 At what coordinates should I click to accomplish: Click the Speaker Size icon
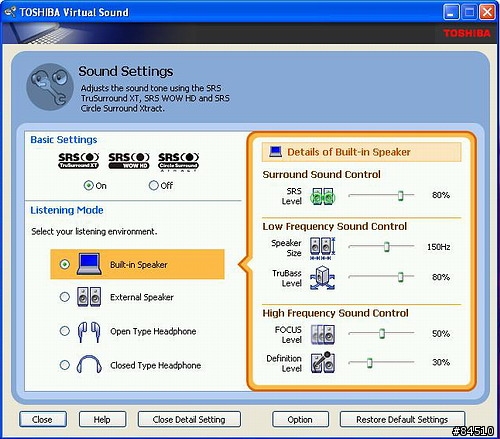click(x=322, y=248)
